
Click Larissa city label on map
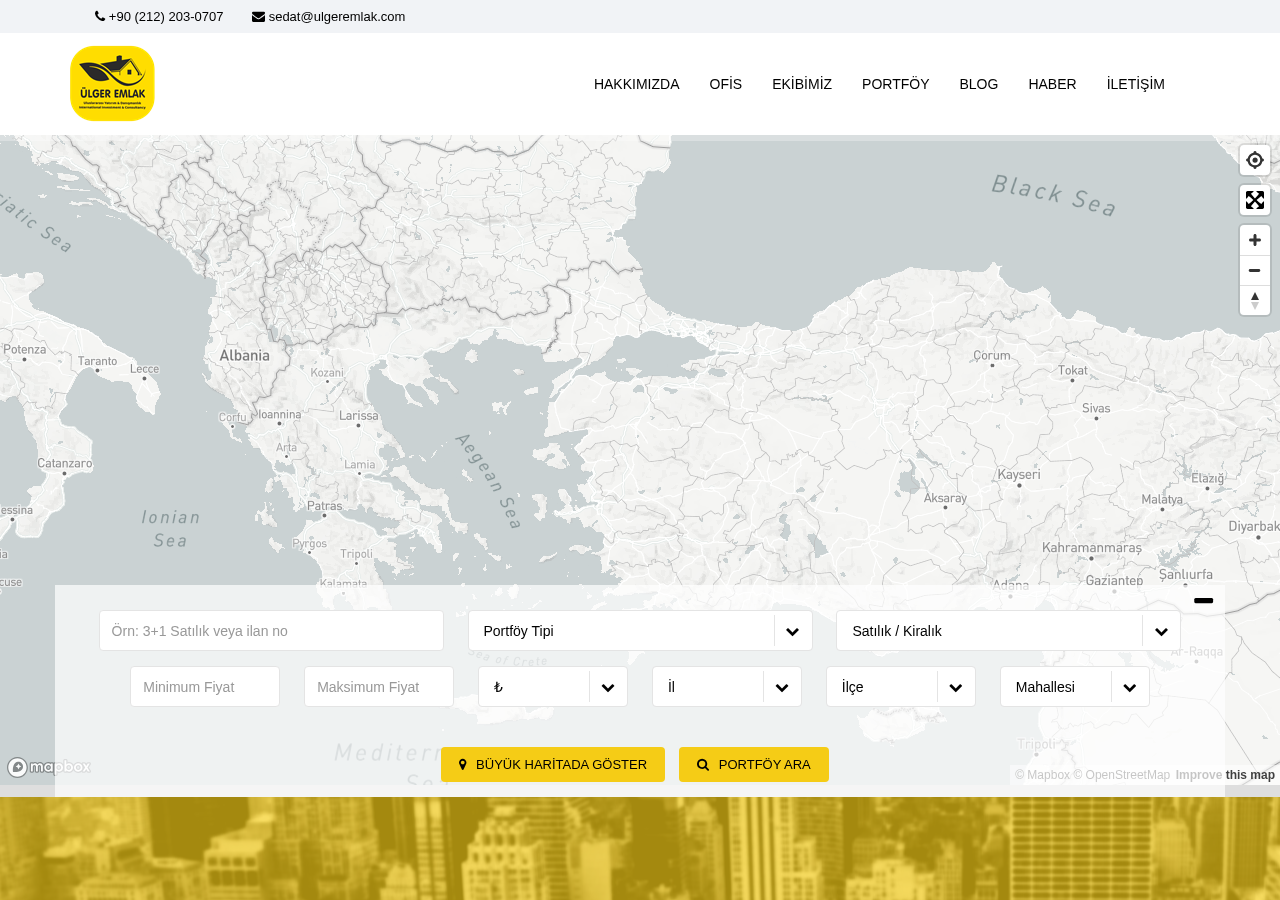coord(359,415)
